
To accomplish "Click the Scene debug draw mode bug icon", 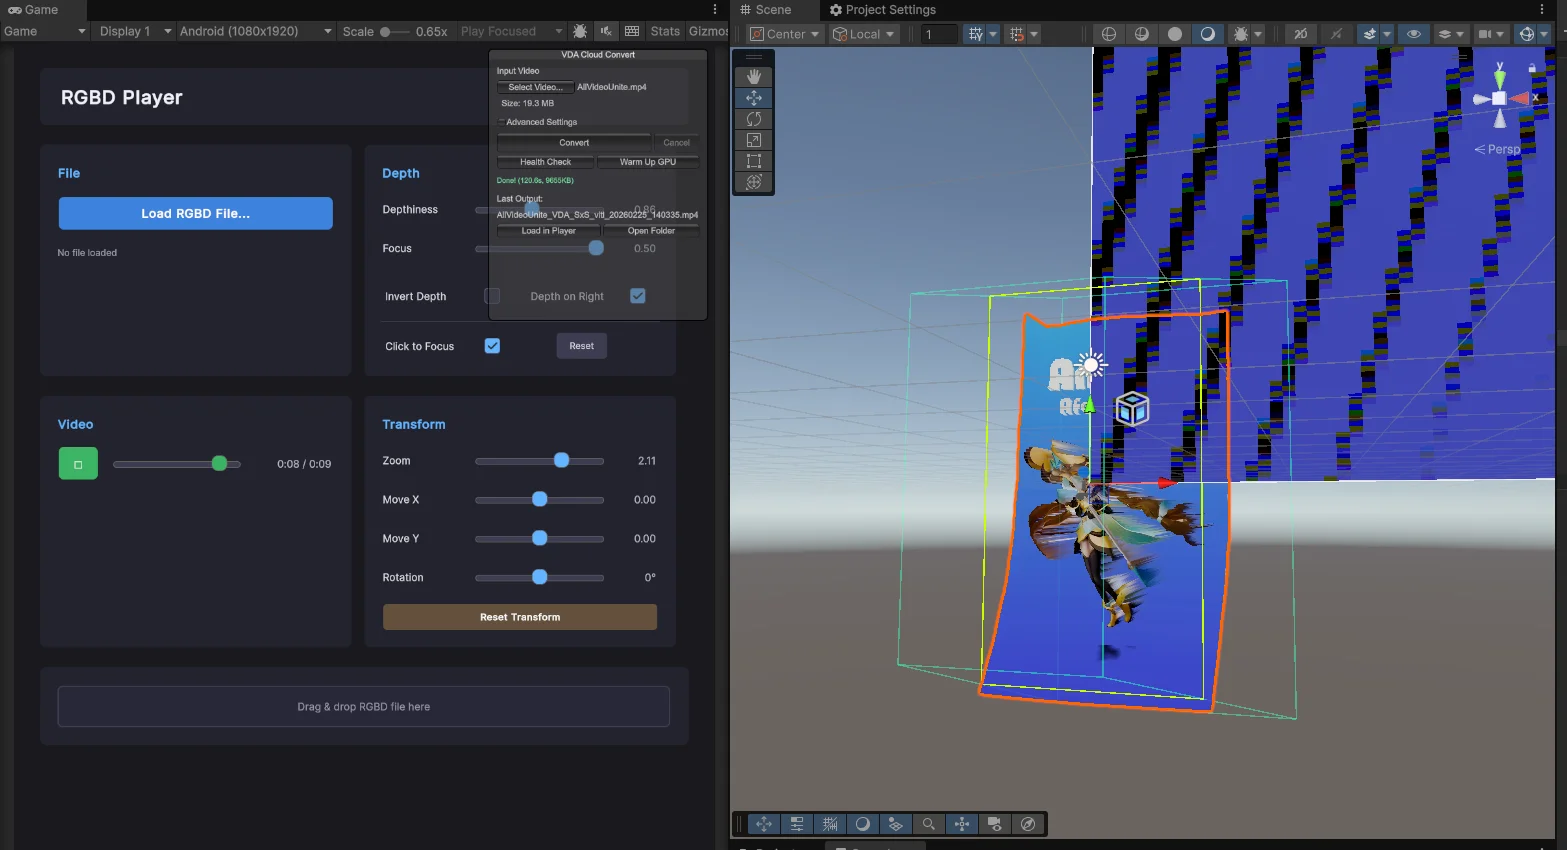I will click(x=1241, y=34).
